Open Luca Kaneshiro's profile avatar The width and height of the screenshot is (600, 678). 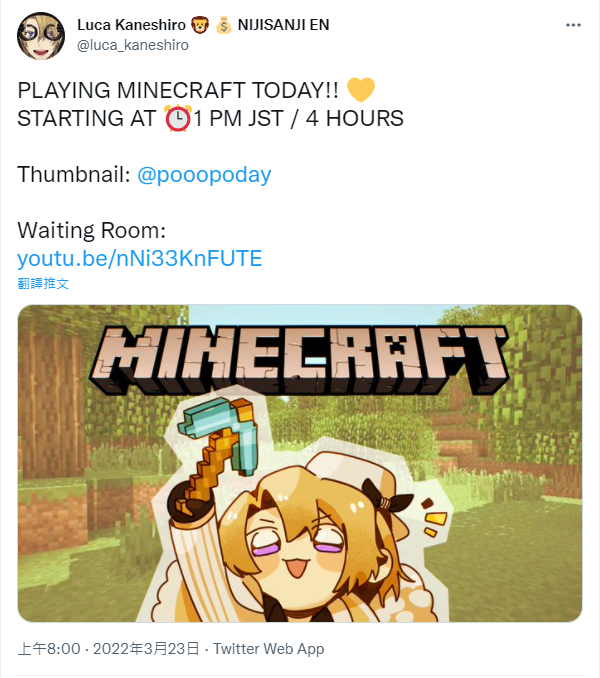(x=41, y=36)
